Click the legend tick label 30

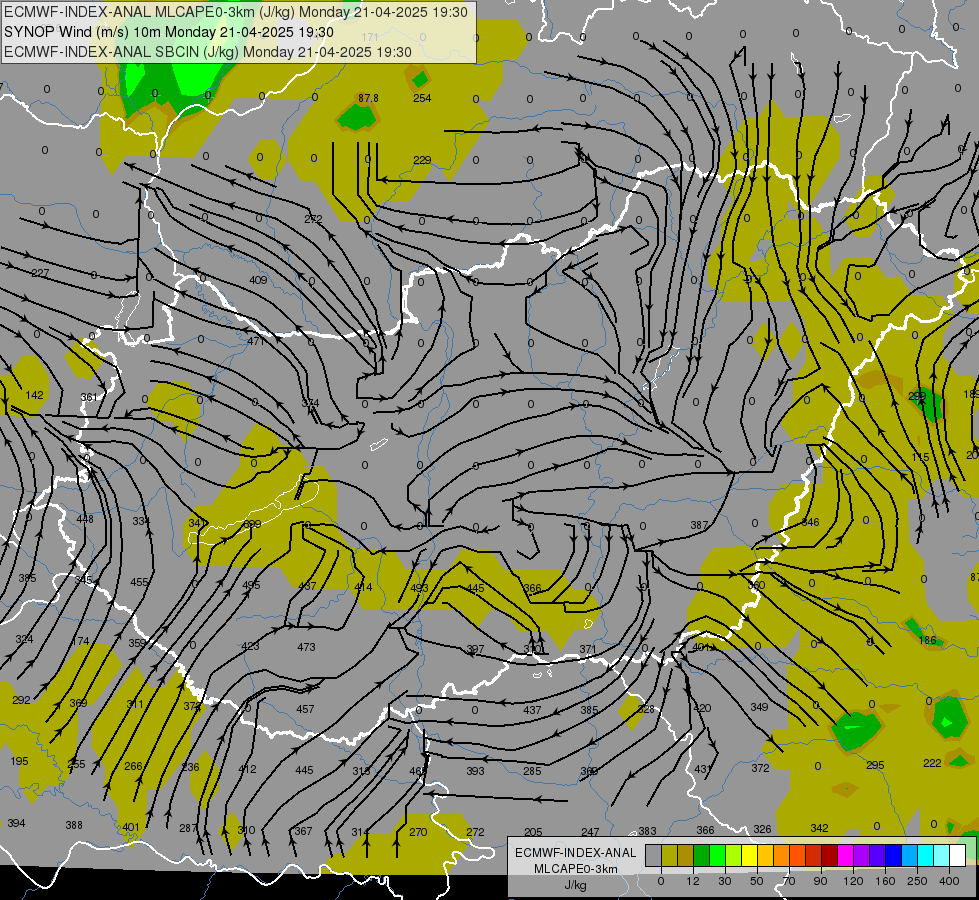click(x=724, y=881)
